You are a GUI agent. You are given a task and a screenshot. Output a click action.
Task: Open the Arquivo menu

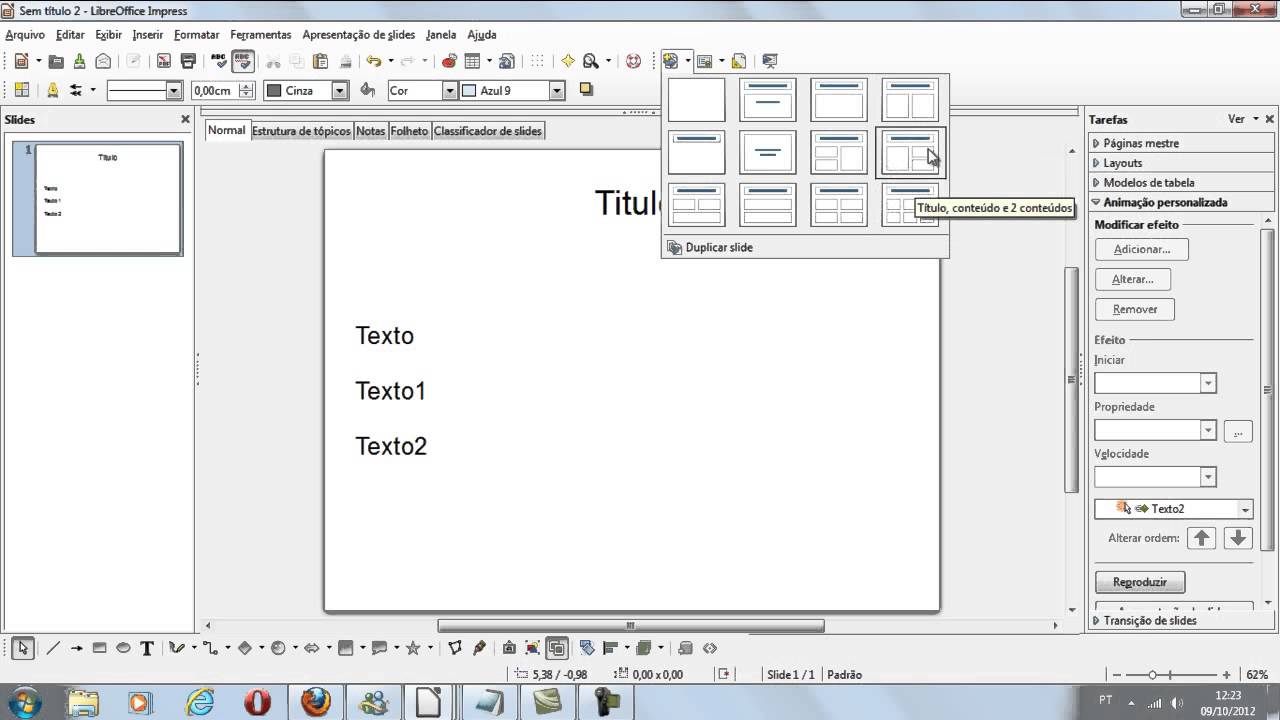[25, 34]
